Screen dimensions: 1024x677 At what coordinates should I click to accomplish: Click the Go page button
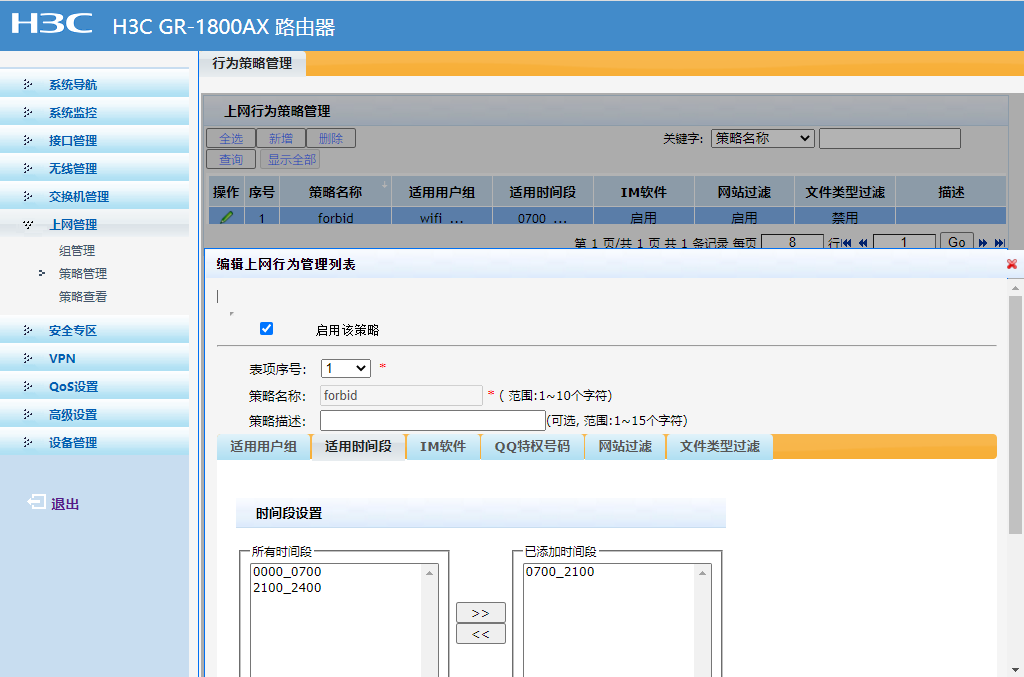click(x=957, y=242)
